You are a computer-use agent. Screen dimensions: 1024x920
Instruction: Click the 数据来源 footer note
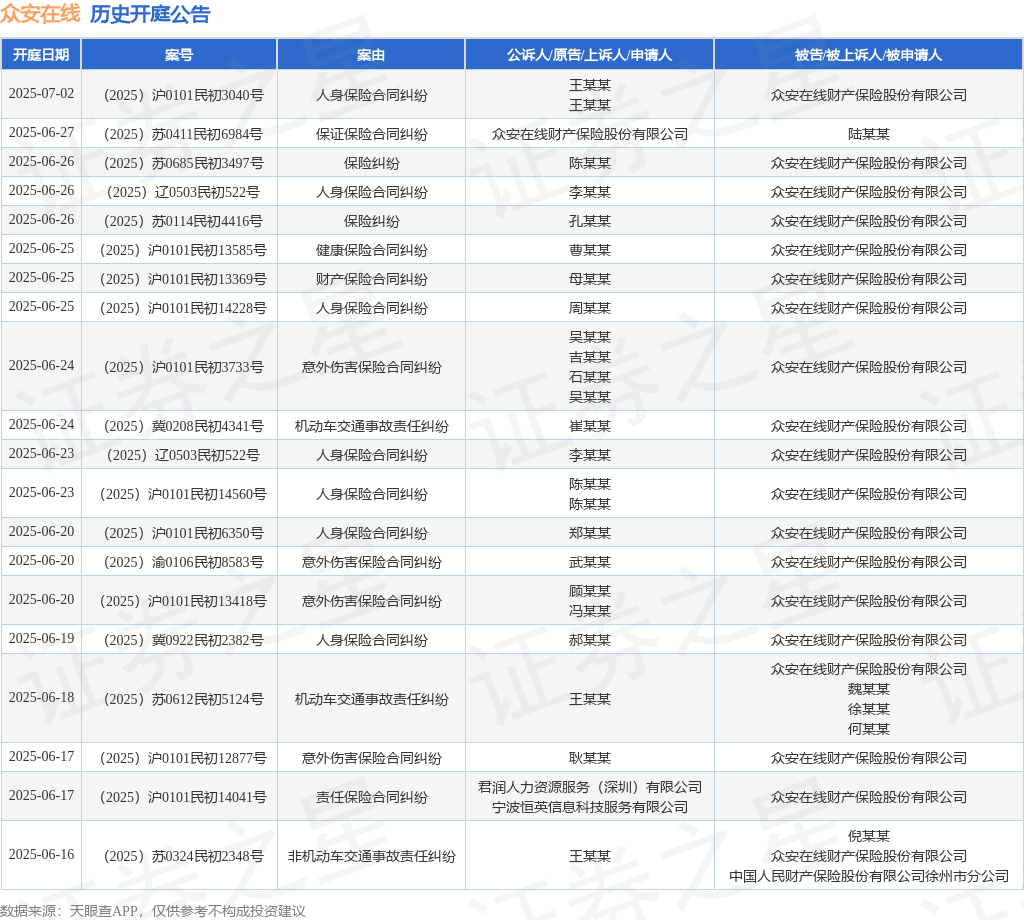[x=153, y=911]
